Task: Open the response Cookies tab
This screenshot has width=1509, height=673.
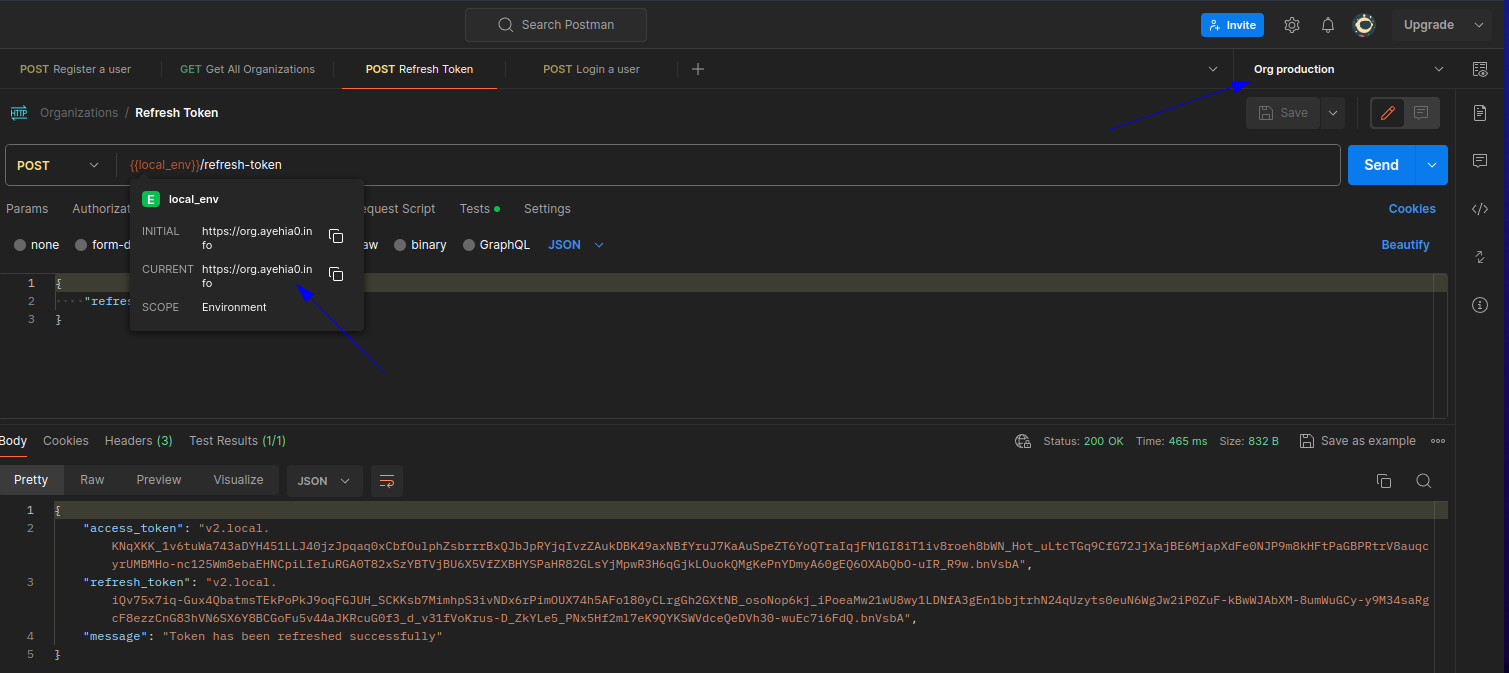Action: (x=66, y=441)
